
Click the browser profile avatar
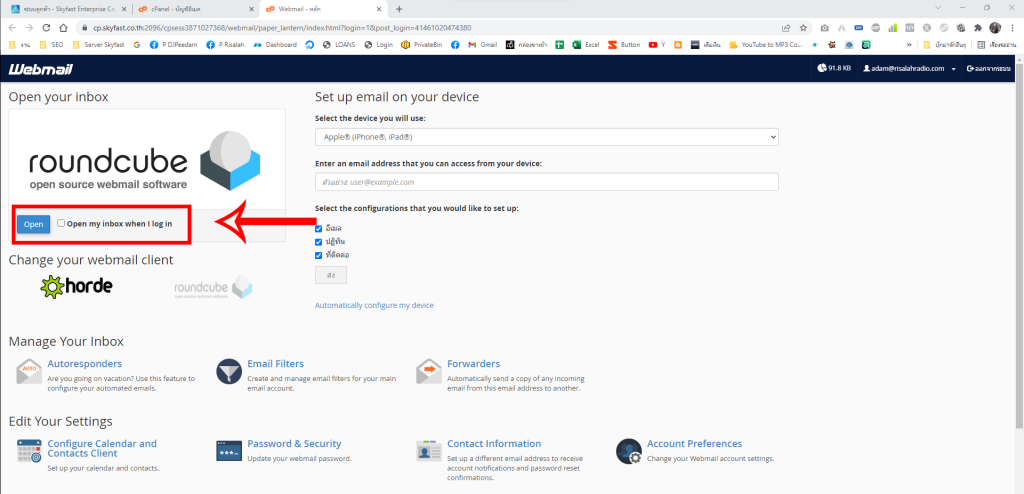[x=995, y=28]
